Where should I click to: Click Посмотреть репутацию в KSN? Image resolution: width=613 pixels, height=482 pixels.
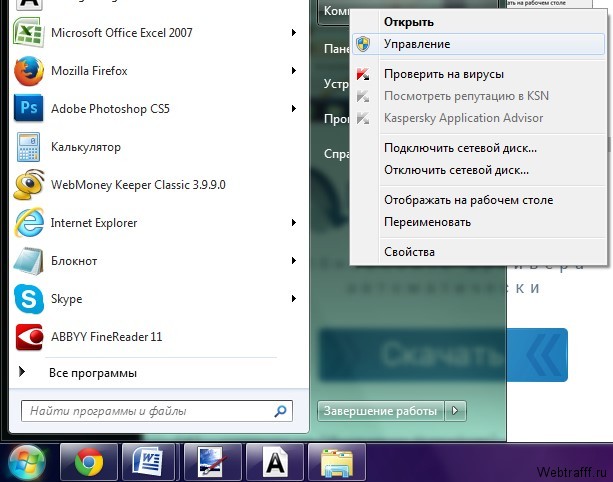(478, 96)
